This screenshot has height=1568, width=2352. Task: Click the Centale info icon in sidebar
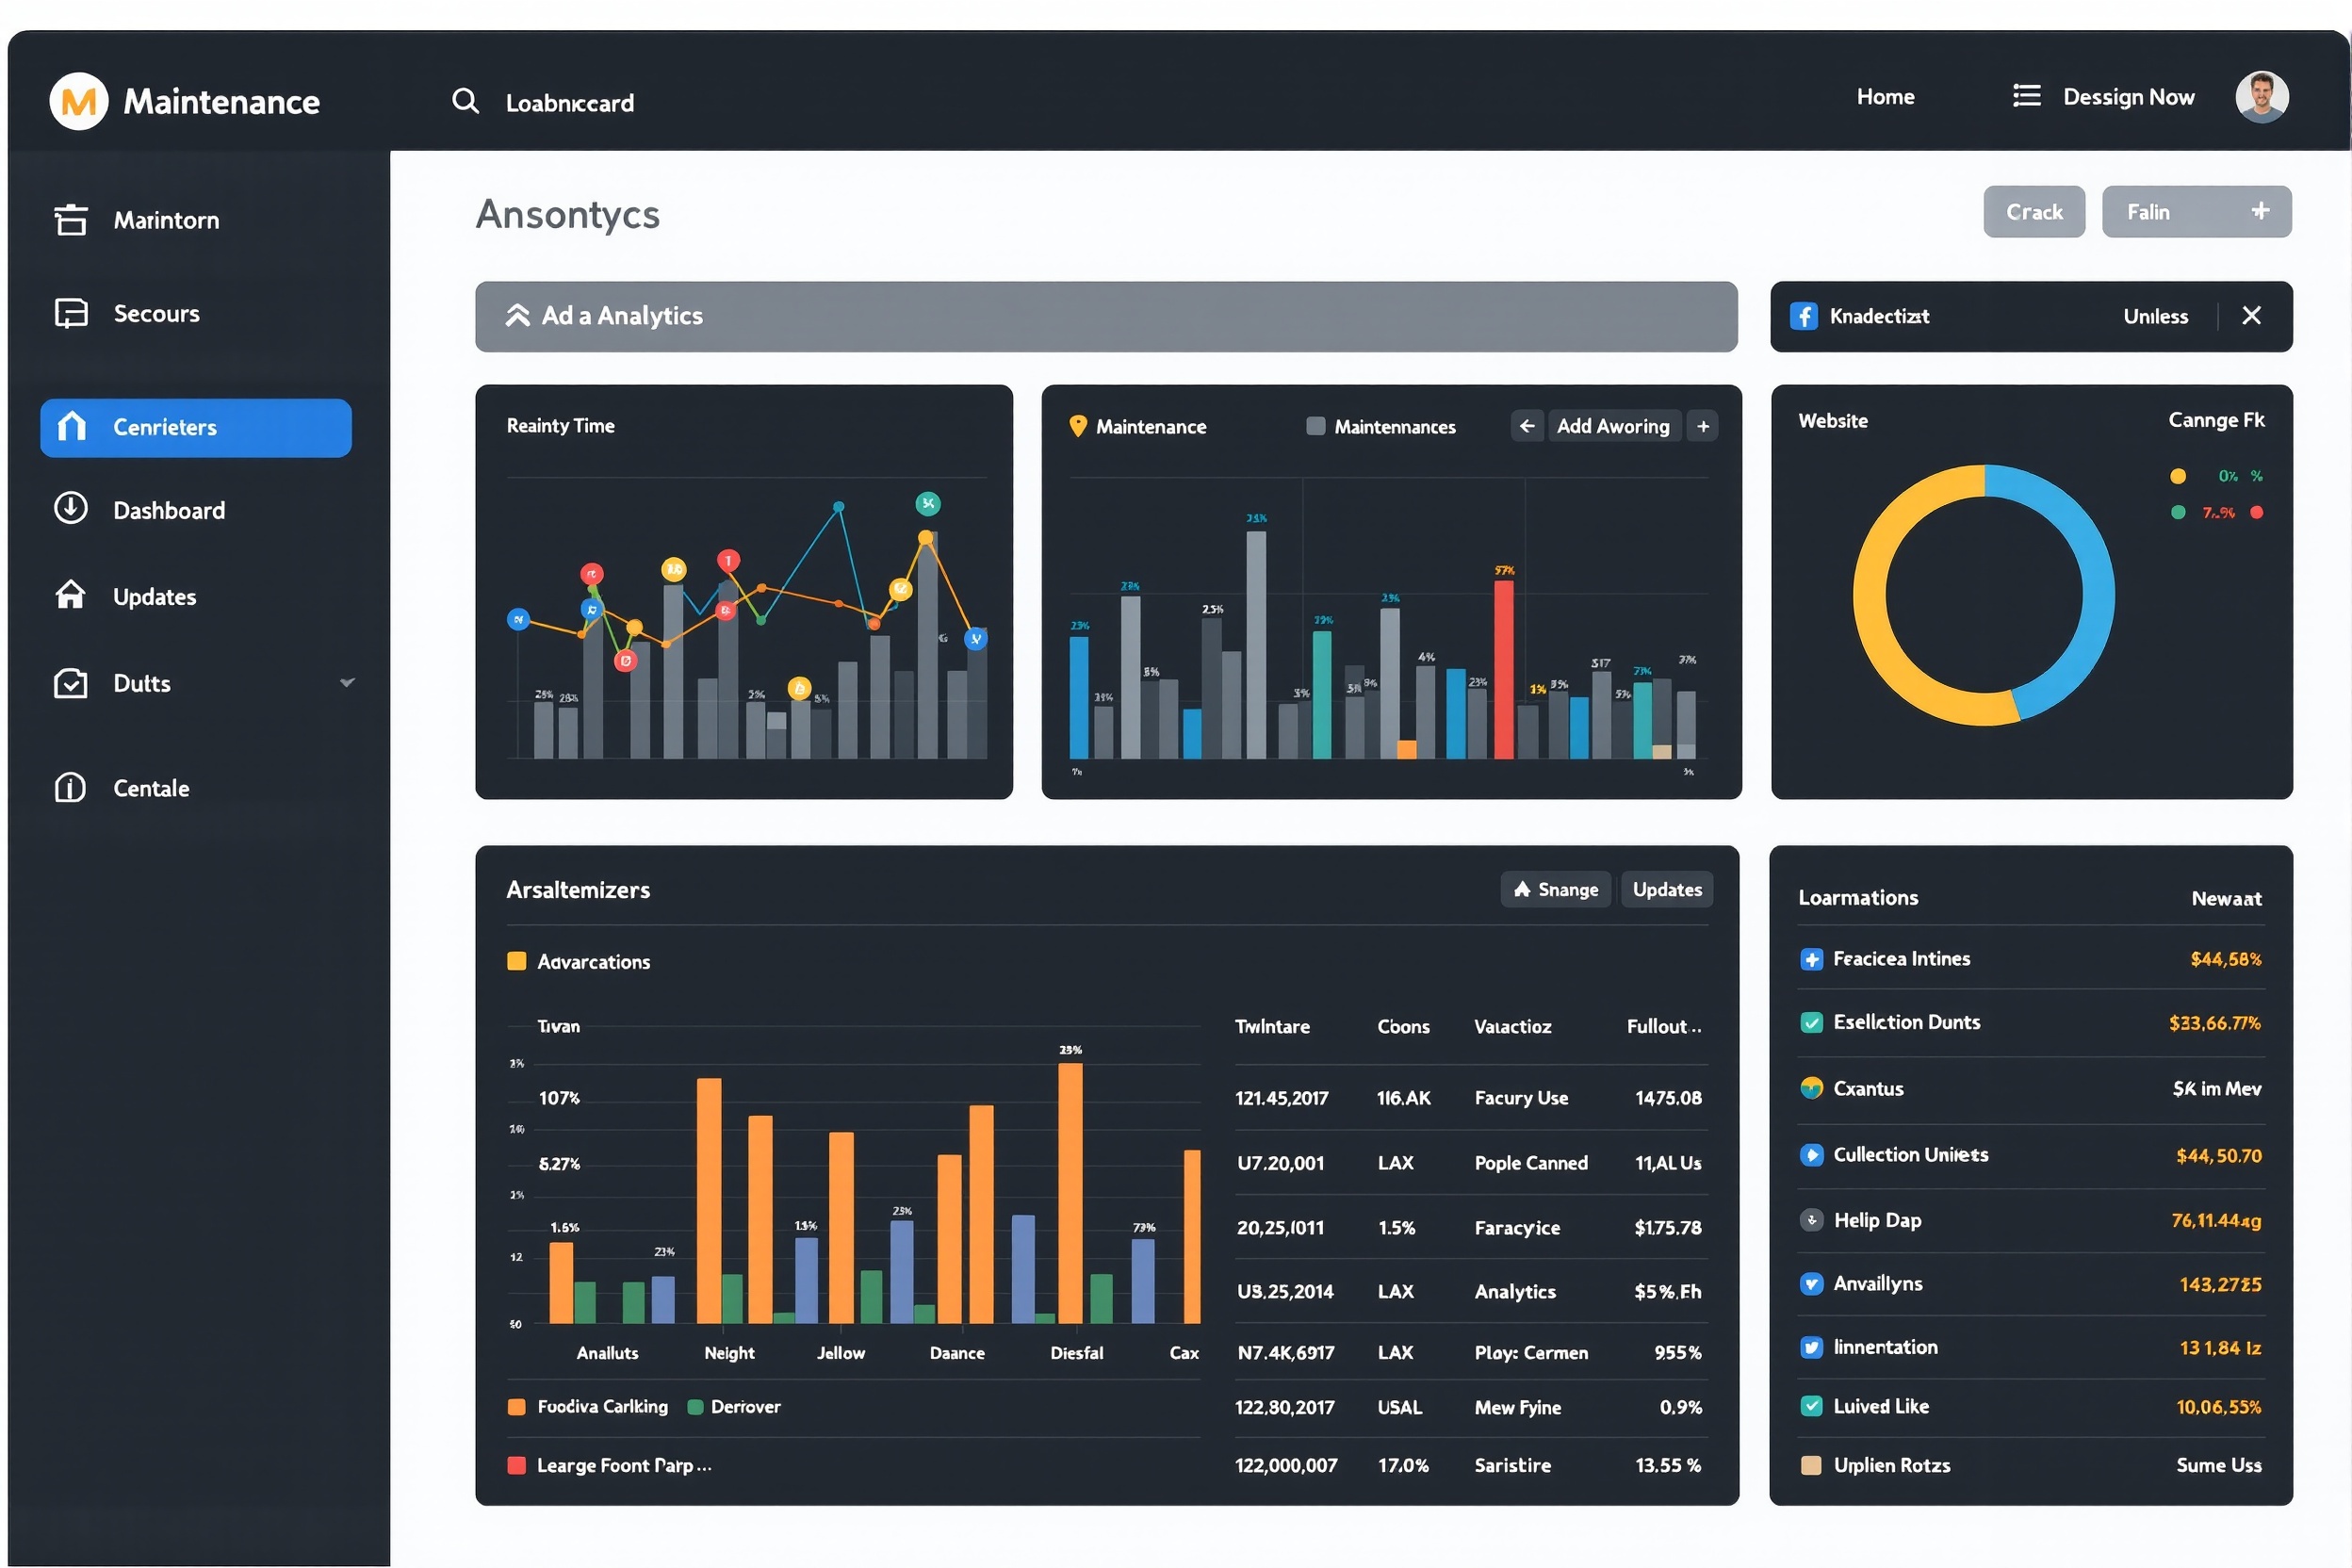click(x=70, y=788)
